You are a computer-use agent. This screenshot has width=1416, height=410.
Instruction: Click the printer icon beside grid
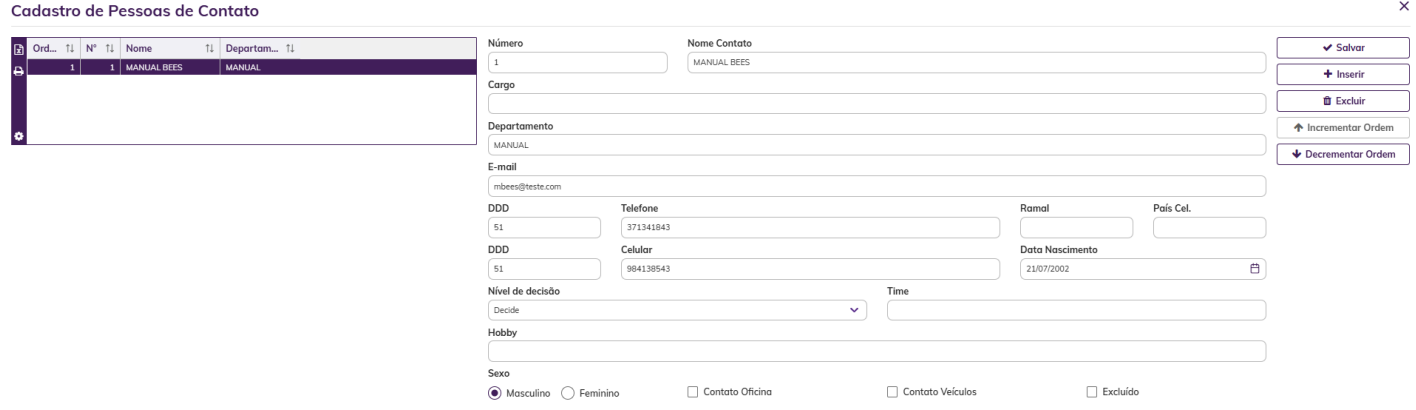pyautogui.click(x=17, y=70)
